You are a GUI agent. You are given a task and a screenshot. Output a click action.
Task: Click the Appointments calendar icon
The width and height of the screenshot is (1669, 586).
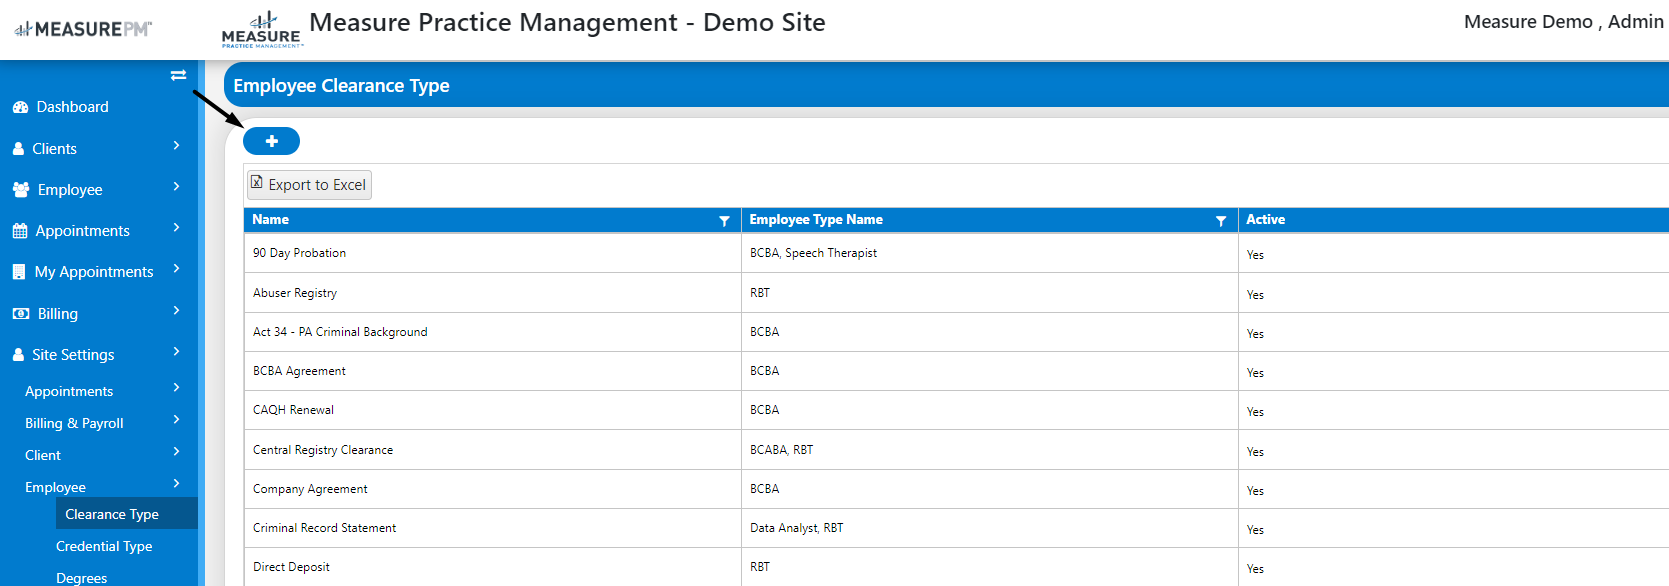(20, 231)
